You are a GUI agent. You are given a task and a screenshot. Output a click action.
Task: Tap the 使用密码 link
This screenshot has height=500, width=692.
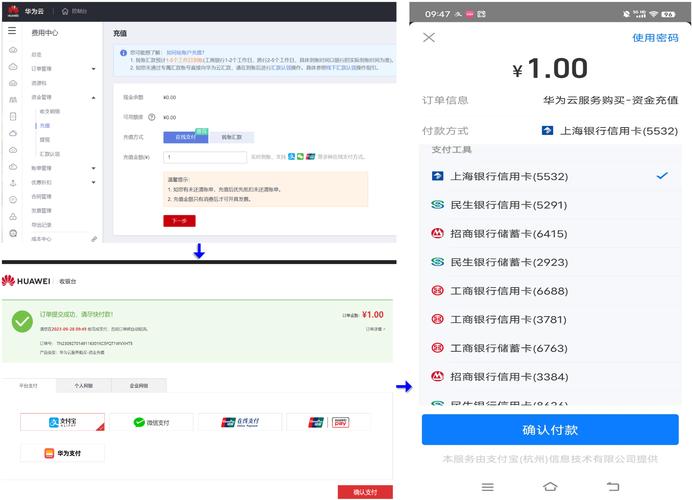(655, 38)
